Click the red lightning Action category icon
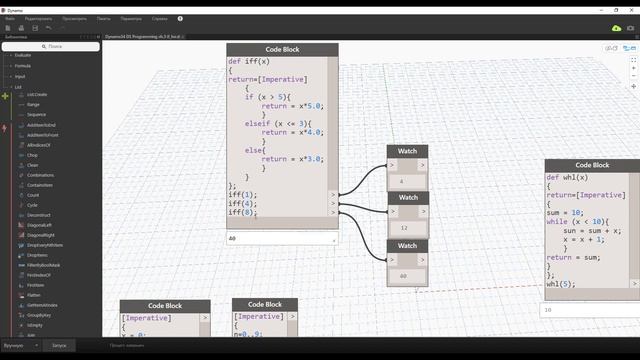The height and width of the screenshot is (360, 640). point(4,128)
